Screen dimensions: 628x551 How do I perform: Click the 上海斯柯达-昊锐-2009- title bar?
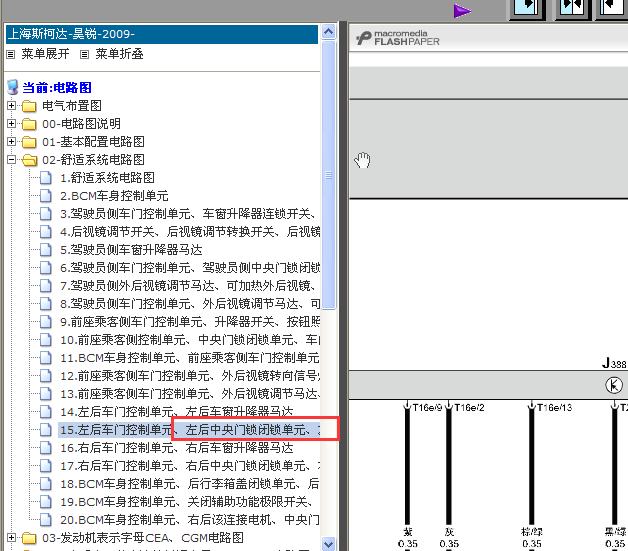(x=162, y=34)
